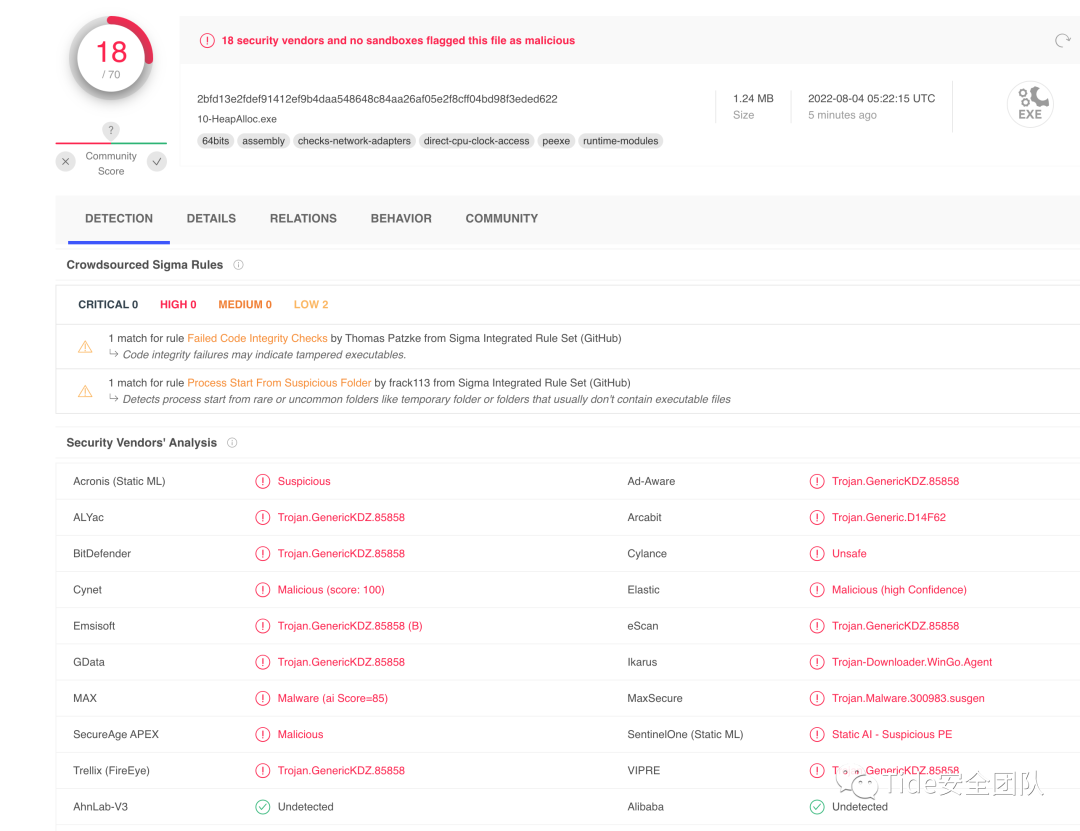Click the 1.24 MB size value
This screenshot has height=831, width=1080.
pyautogui.click(x=753, y=99)
